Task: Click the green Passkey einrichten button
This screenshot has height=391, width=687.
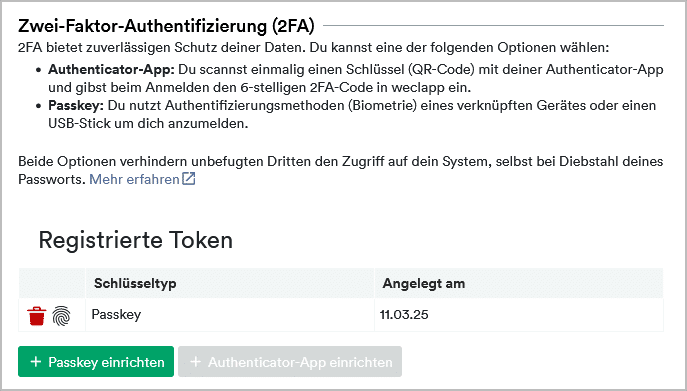Action: [96, 362]
